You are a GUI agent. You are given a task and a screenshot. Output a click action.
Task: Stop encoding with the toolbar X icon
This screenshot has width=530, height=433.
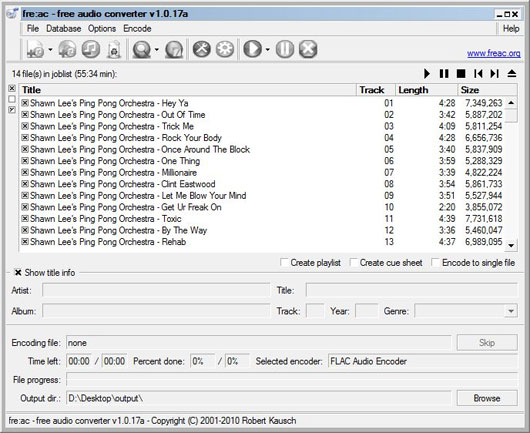(x=308, y=49)
